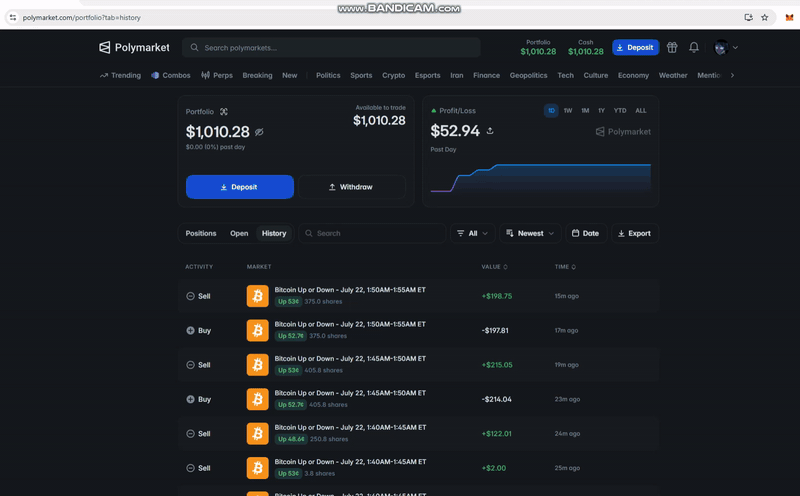800x496 pixels.
Task: Click the icon next to Portfolio label
Action: coord(224,111)
